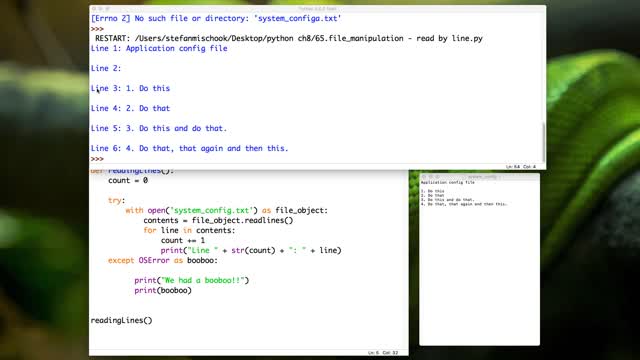Click the system_config text file window title
This screenshot has height=360, width=640.
pos(482,177)
